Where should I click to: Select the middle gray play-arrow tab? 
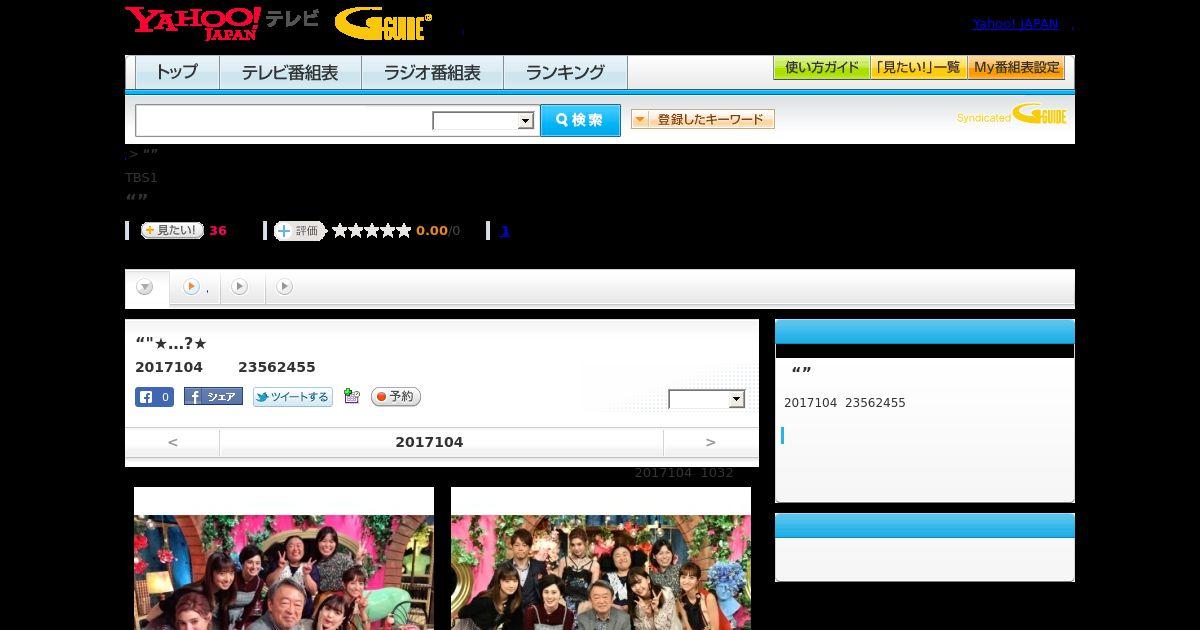(x=239, y=287)
